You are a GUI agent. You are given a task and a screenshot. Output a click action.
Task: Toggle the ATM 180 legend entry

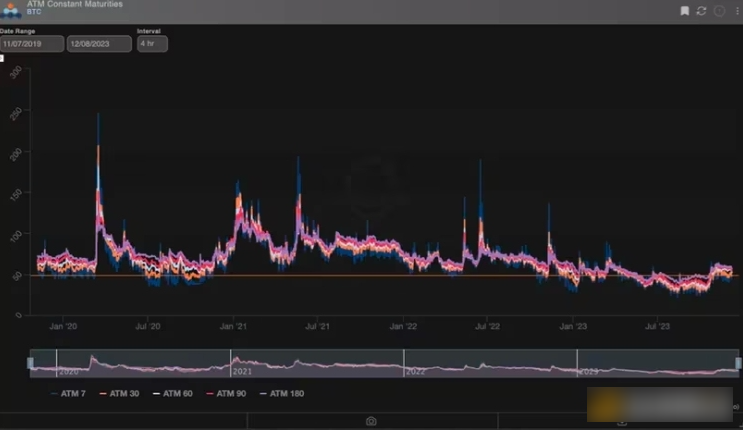(280, 394)
